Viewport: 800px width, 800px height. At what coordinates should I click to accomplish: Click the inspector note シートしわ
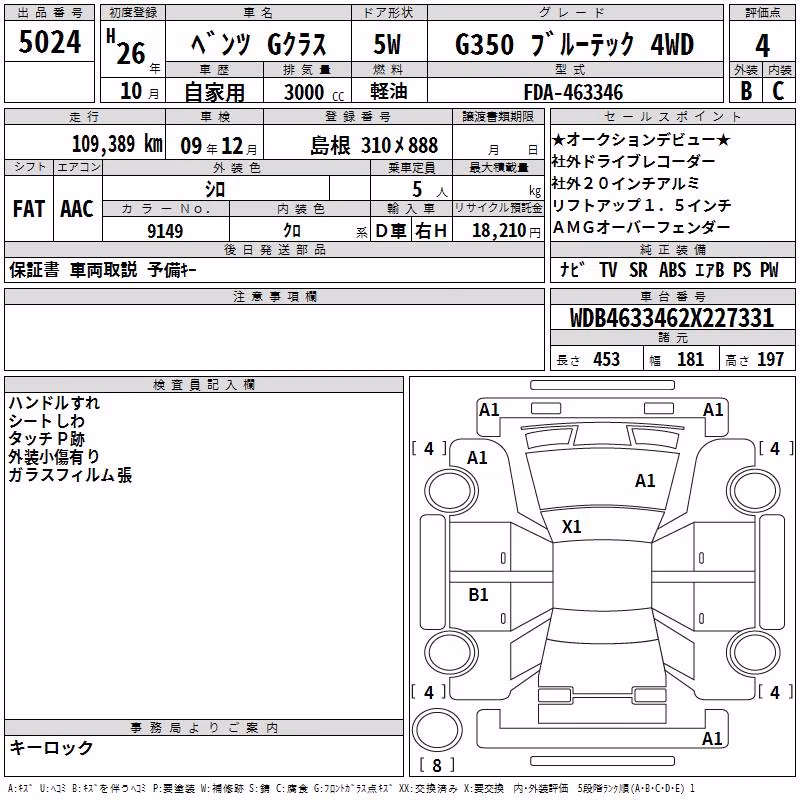tap(46, 420)
